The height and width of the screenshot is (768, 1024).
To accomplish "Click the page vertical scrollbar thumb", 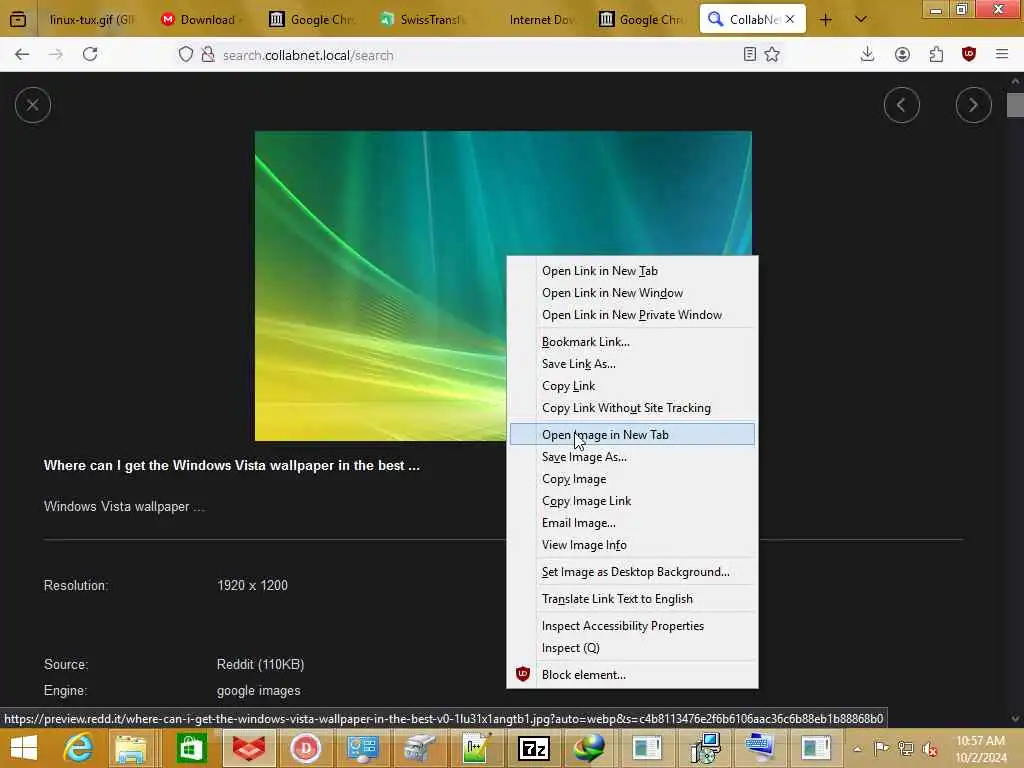I will [1015, 105].
